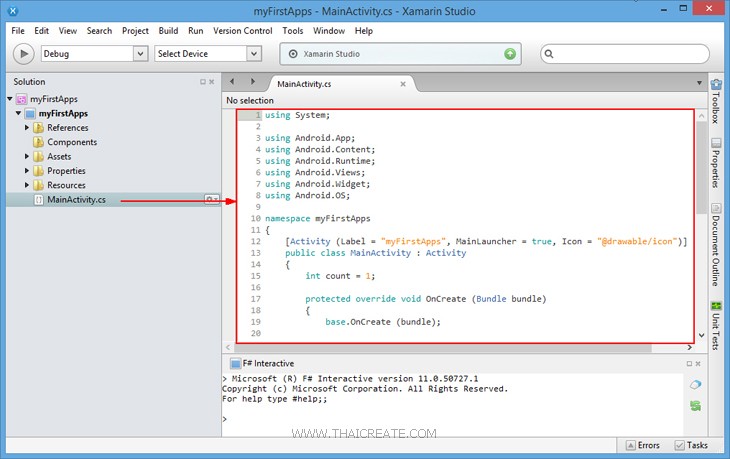
Task: Expand the Resources folder
Action: 27,185
